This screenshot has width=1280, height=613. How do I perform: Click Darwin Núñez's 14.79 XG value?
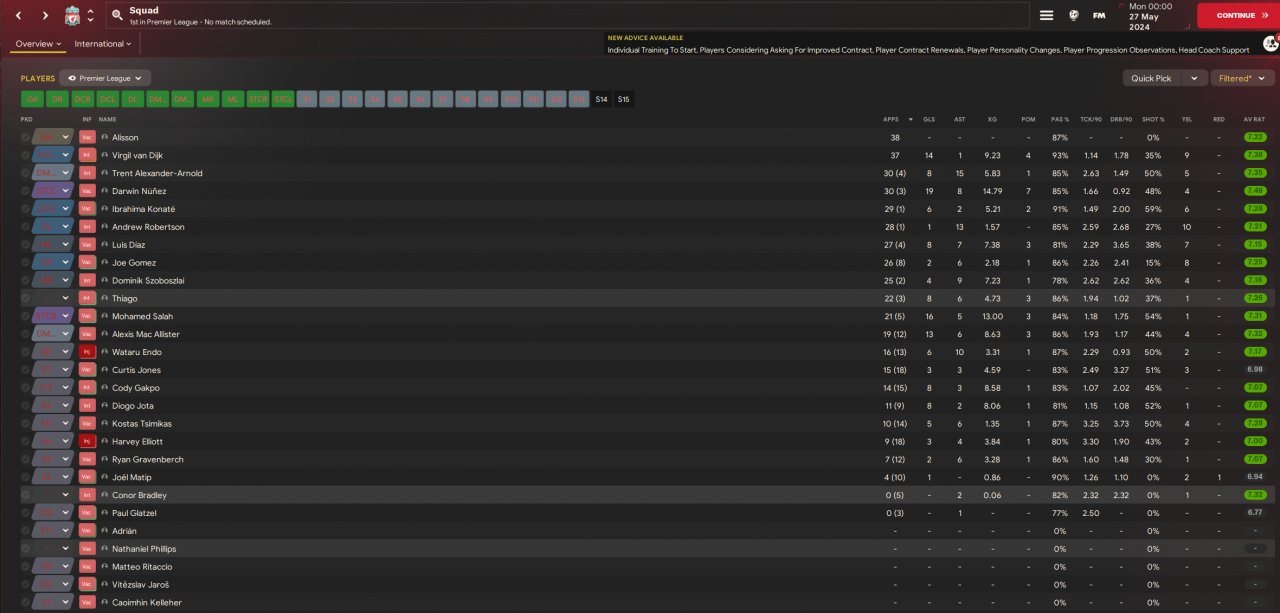tap(992, 191)
